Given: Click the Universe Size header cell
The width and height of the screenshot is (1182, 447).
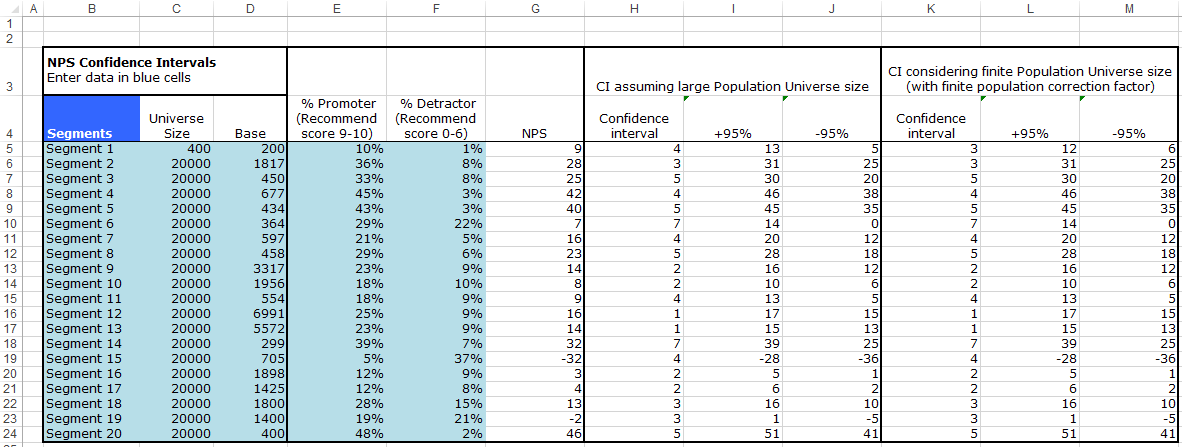Looking at the screenshot, I should [176, 119].
